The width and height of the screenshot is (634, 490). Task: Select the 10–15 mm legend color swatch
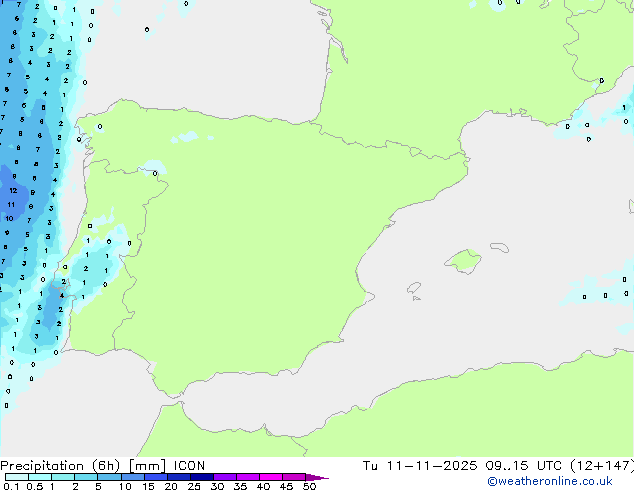tap(132, 477)
